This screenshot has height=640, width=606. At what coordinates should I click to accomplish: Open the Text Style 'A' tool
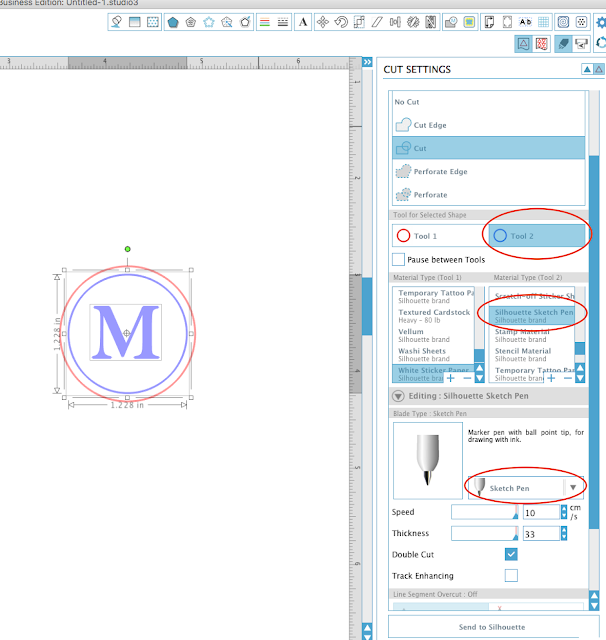point(303,22)
